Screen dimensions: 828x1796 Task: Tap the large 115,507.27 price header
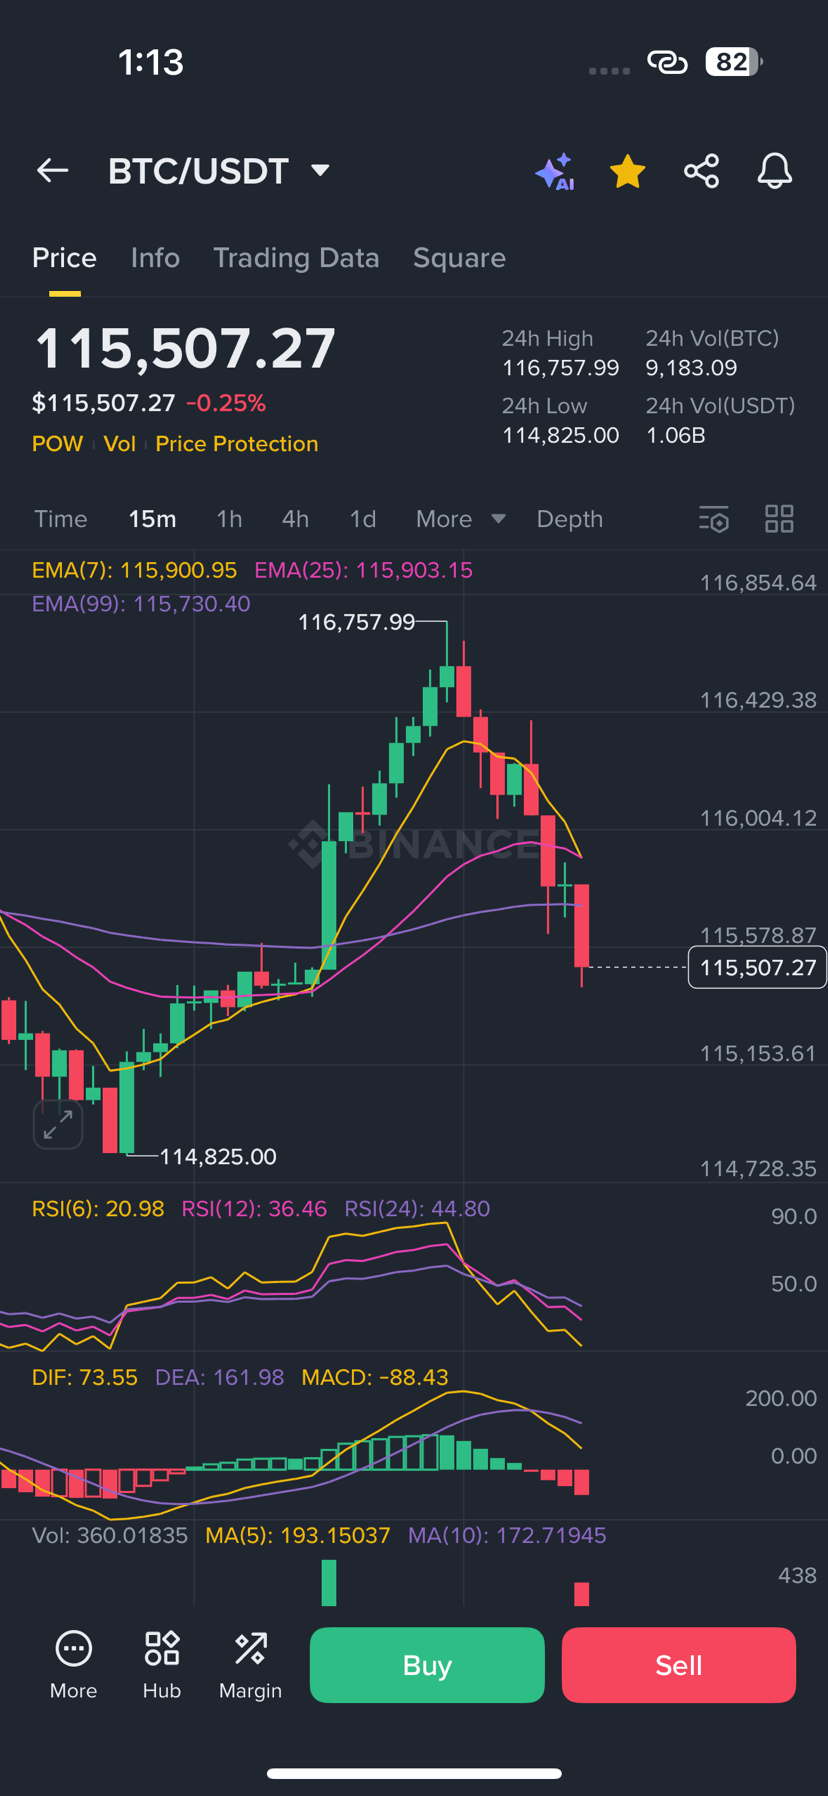185,349
